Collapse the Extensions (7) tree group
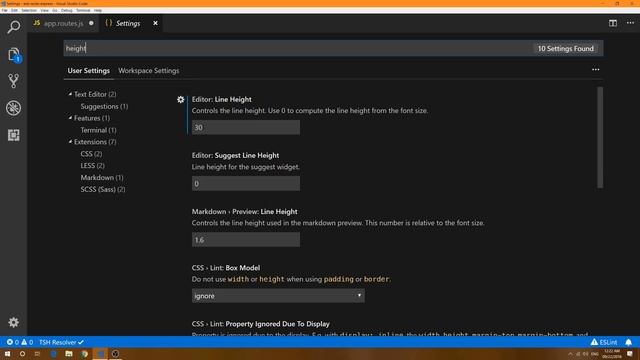The width and height of the screenshot is (640, 360). pos(70,142)
